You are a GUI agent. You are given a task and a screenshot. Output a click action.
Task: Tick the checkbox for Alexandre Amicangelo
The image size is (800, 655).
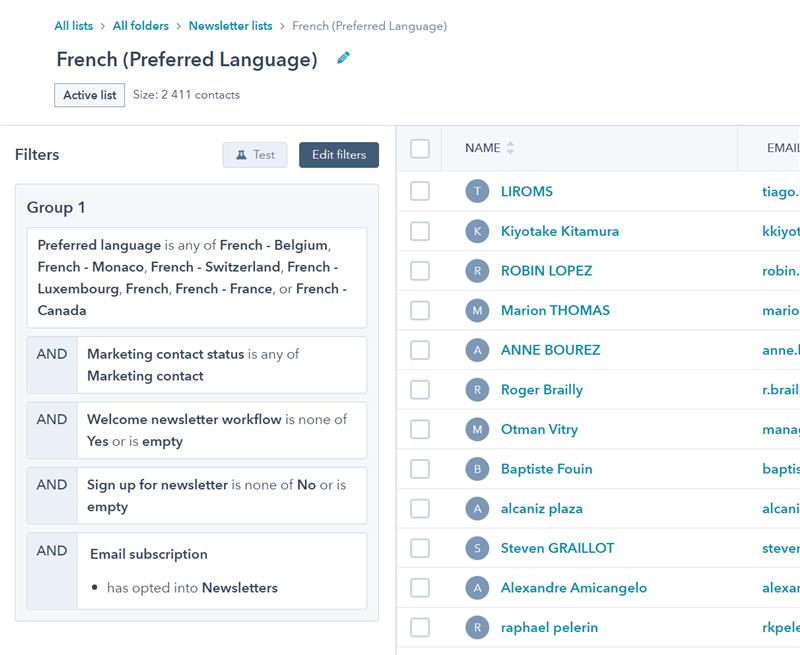(x=420, y=588)
